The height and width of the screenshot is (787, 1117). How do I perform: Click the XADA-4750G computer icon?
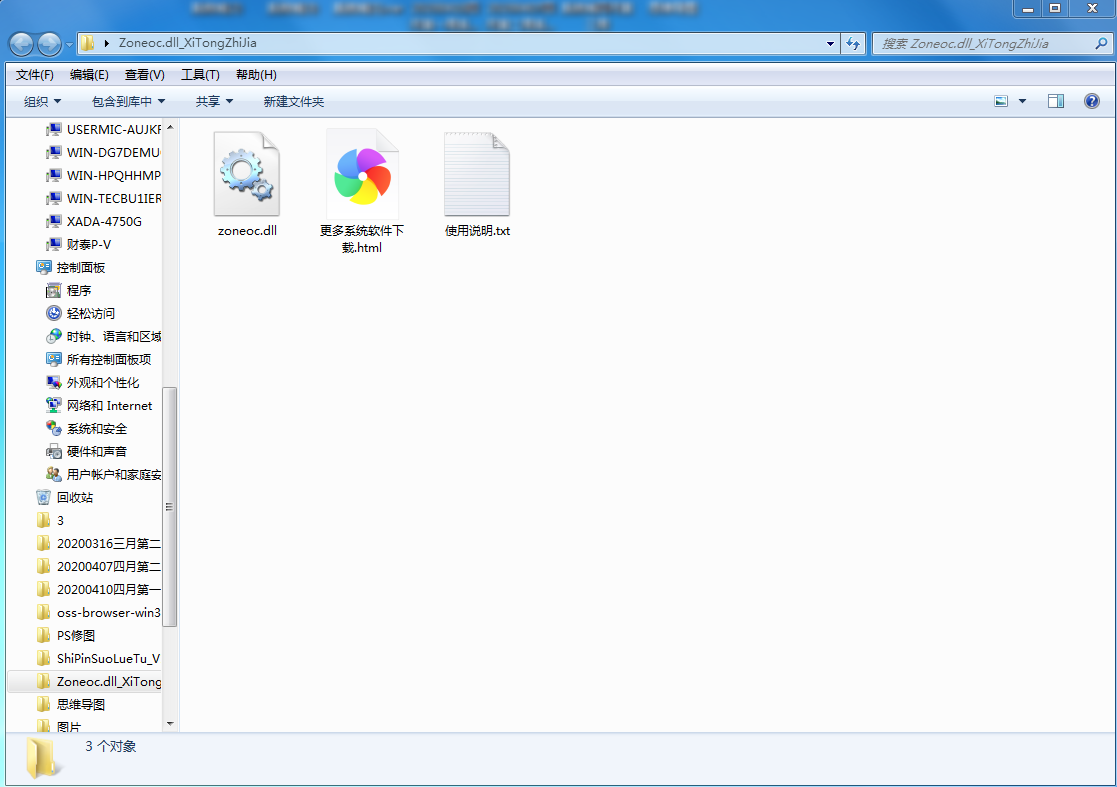[53, 221]
